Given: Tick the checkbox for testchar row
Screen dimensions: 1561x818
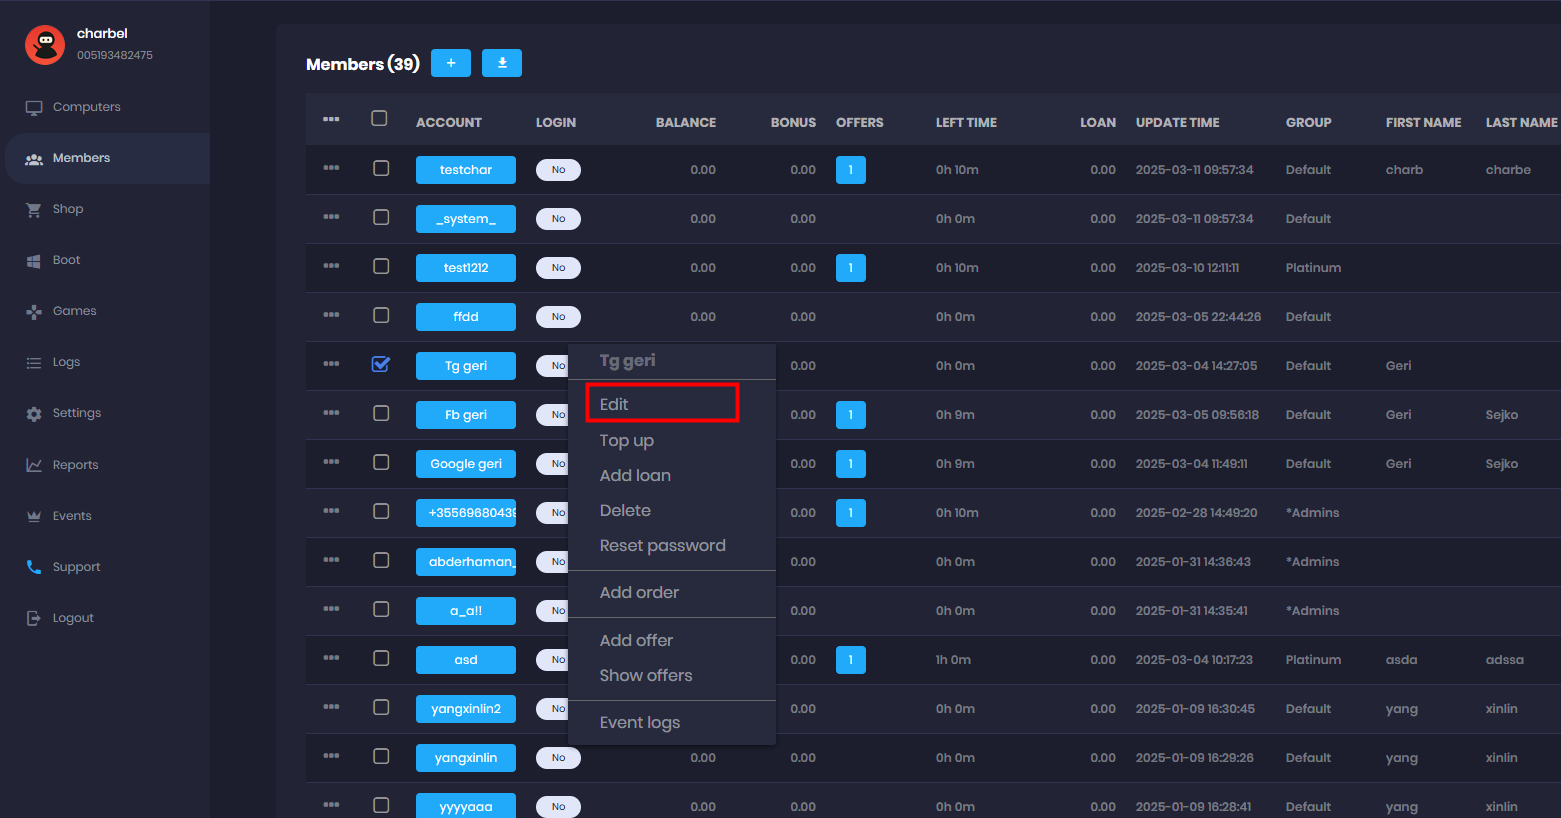Looking at the screenshot, I should click(x=381, y=168).
